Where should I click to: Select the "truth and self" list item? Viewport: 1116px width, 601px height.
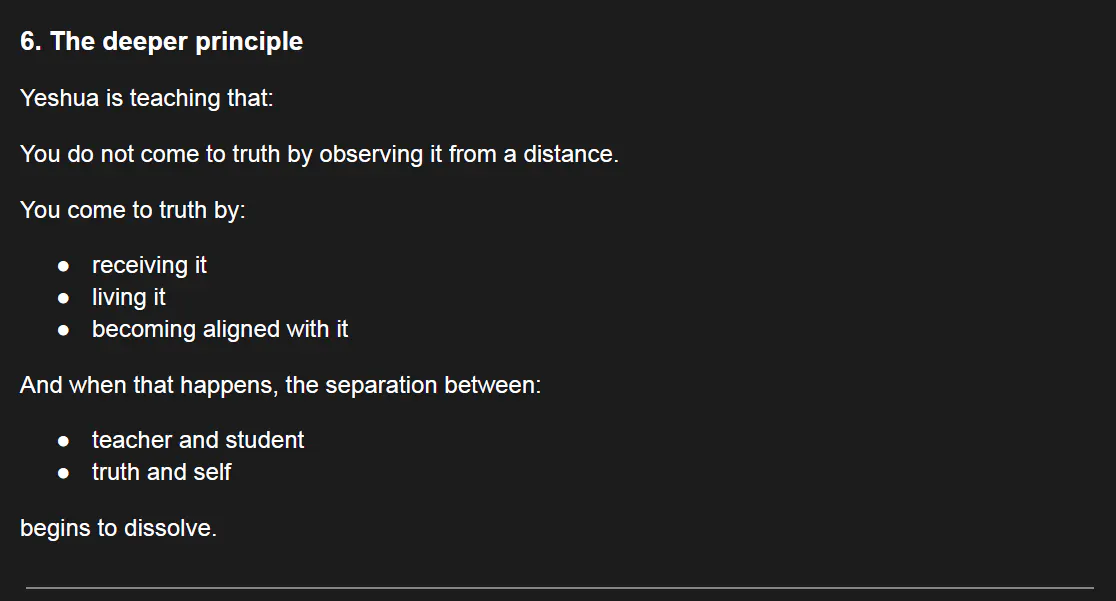(x=161, y=472)
